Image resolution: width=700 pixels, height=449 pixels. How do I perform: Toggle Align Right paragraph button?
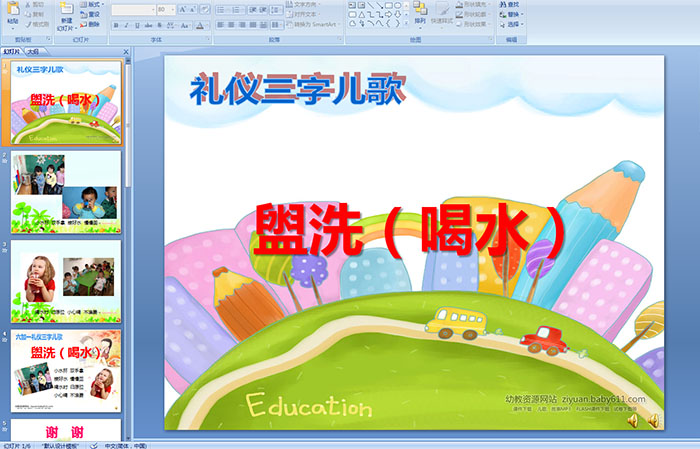(x=242, y=25)
